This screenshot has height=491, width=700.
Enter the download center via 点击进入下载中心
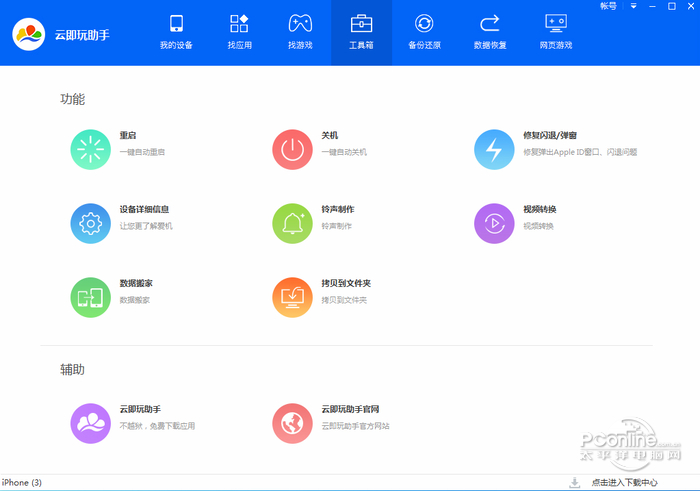click(625, 483)
